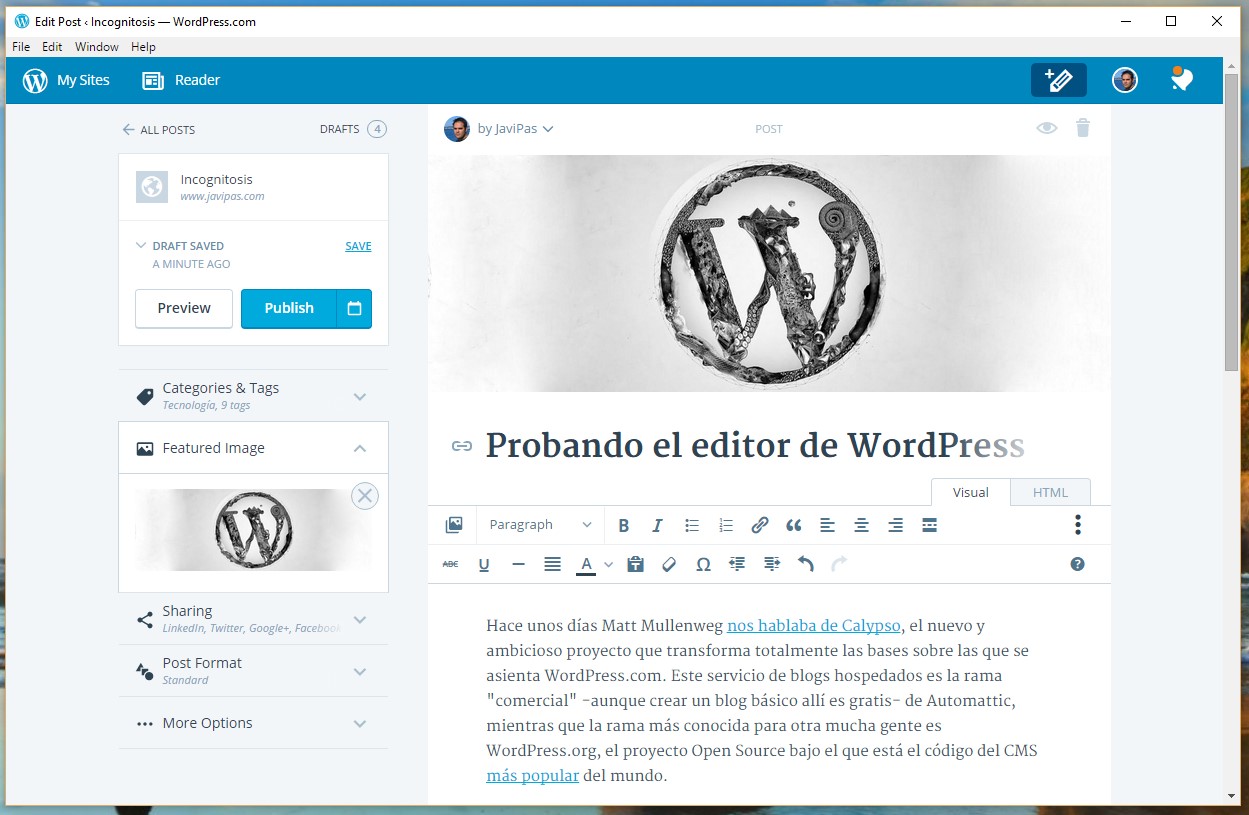Change author using the JaviPas dropdown

pyautogui.click(x=515, y=129)
